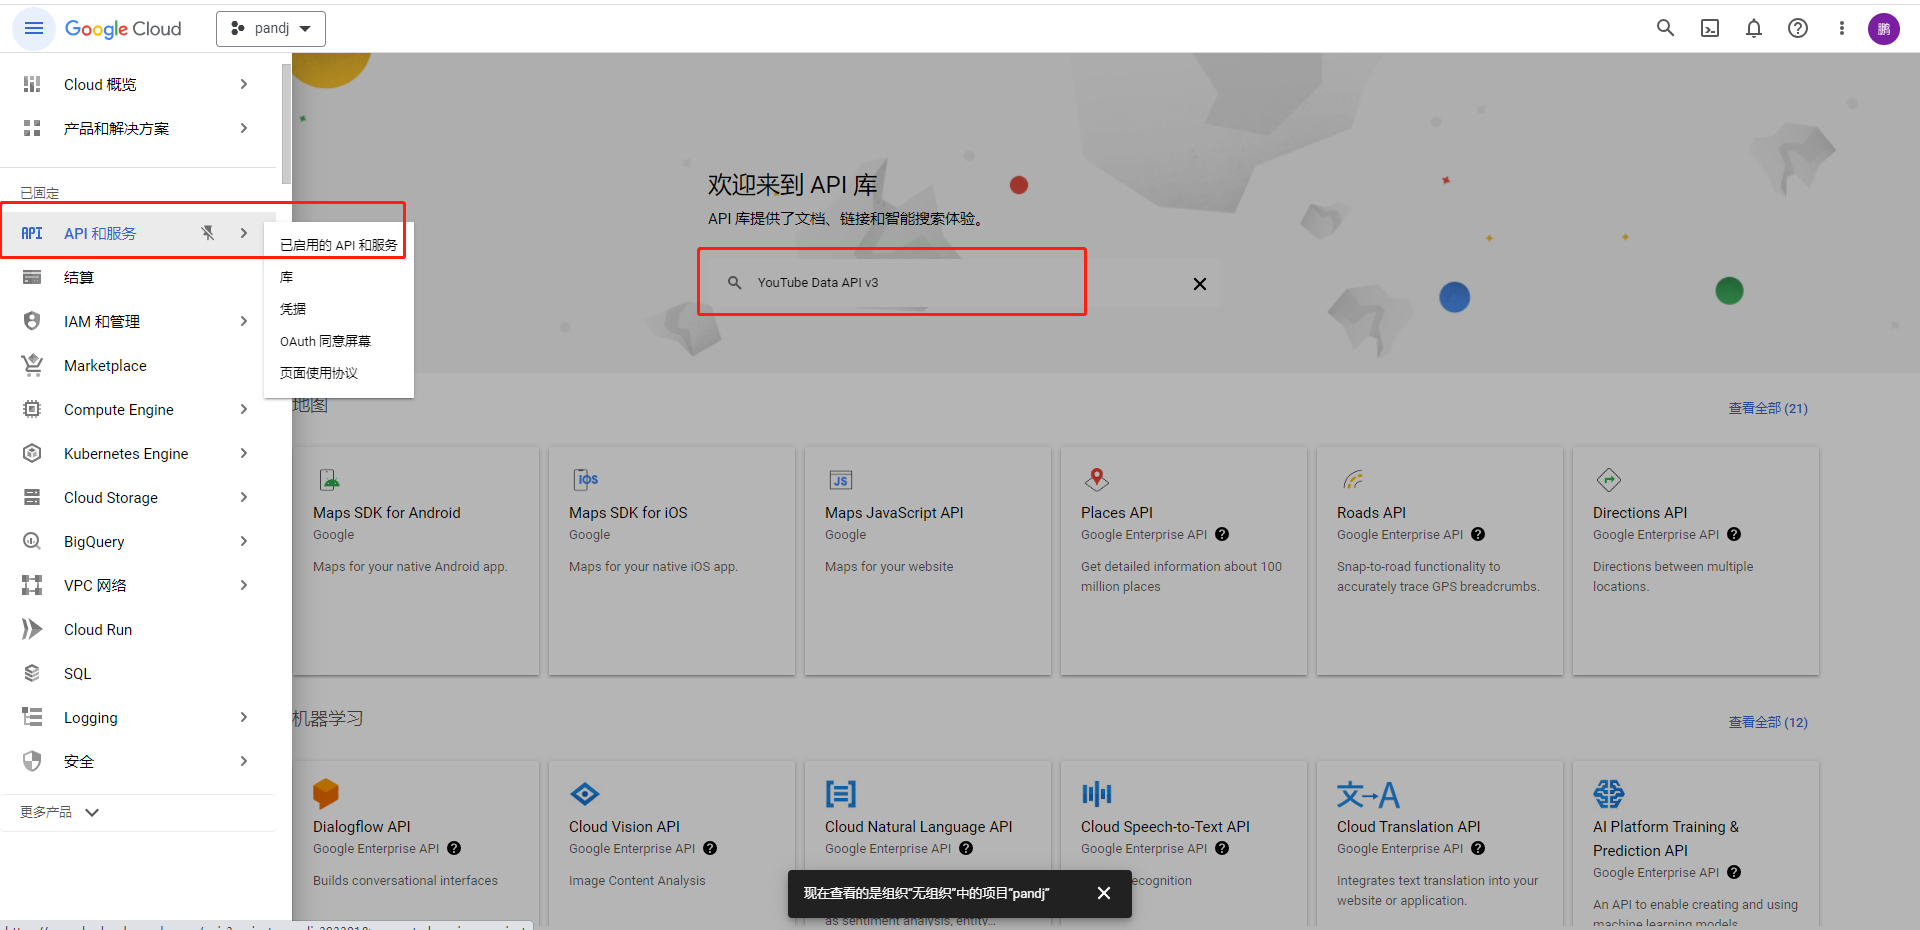Expand the Compute Engine submenu arrow

pos(244,409)
